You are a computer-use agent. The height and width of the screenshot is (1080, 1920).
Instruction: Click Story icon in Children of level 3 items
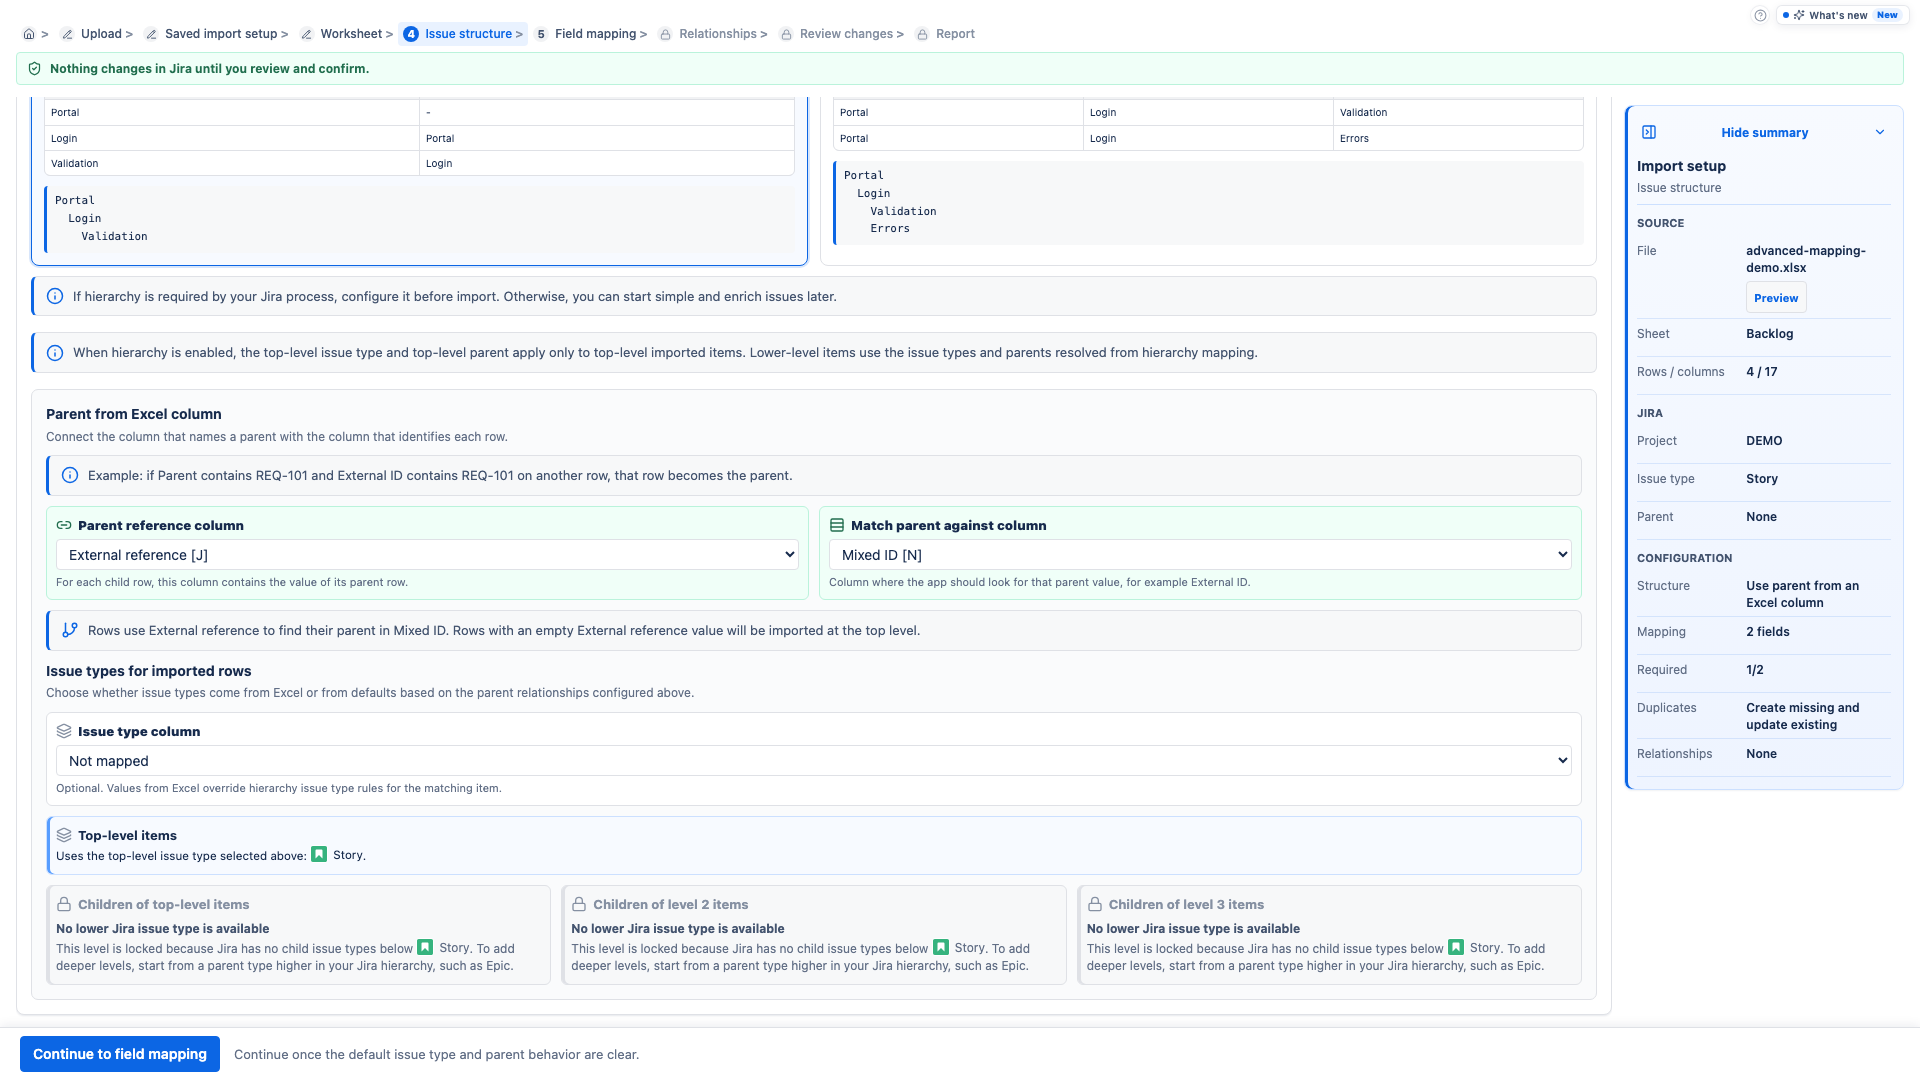coord(1456,948)
